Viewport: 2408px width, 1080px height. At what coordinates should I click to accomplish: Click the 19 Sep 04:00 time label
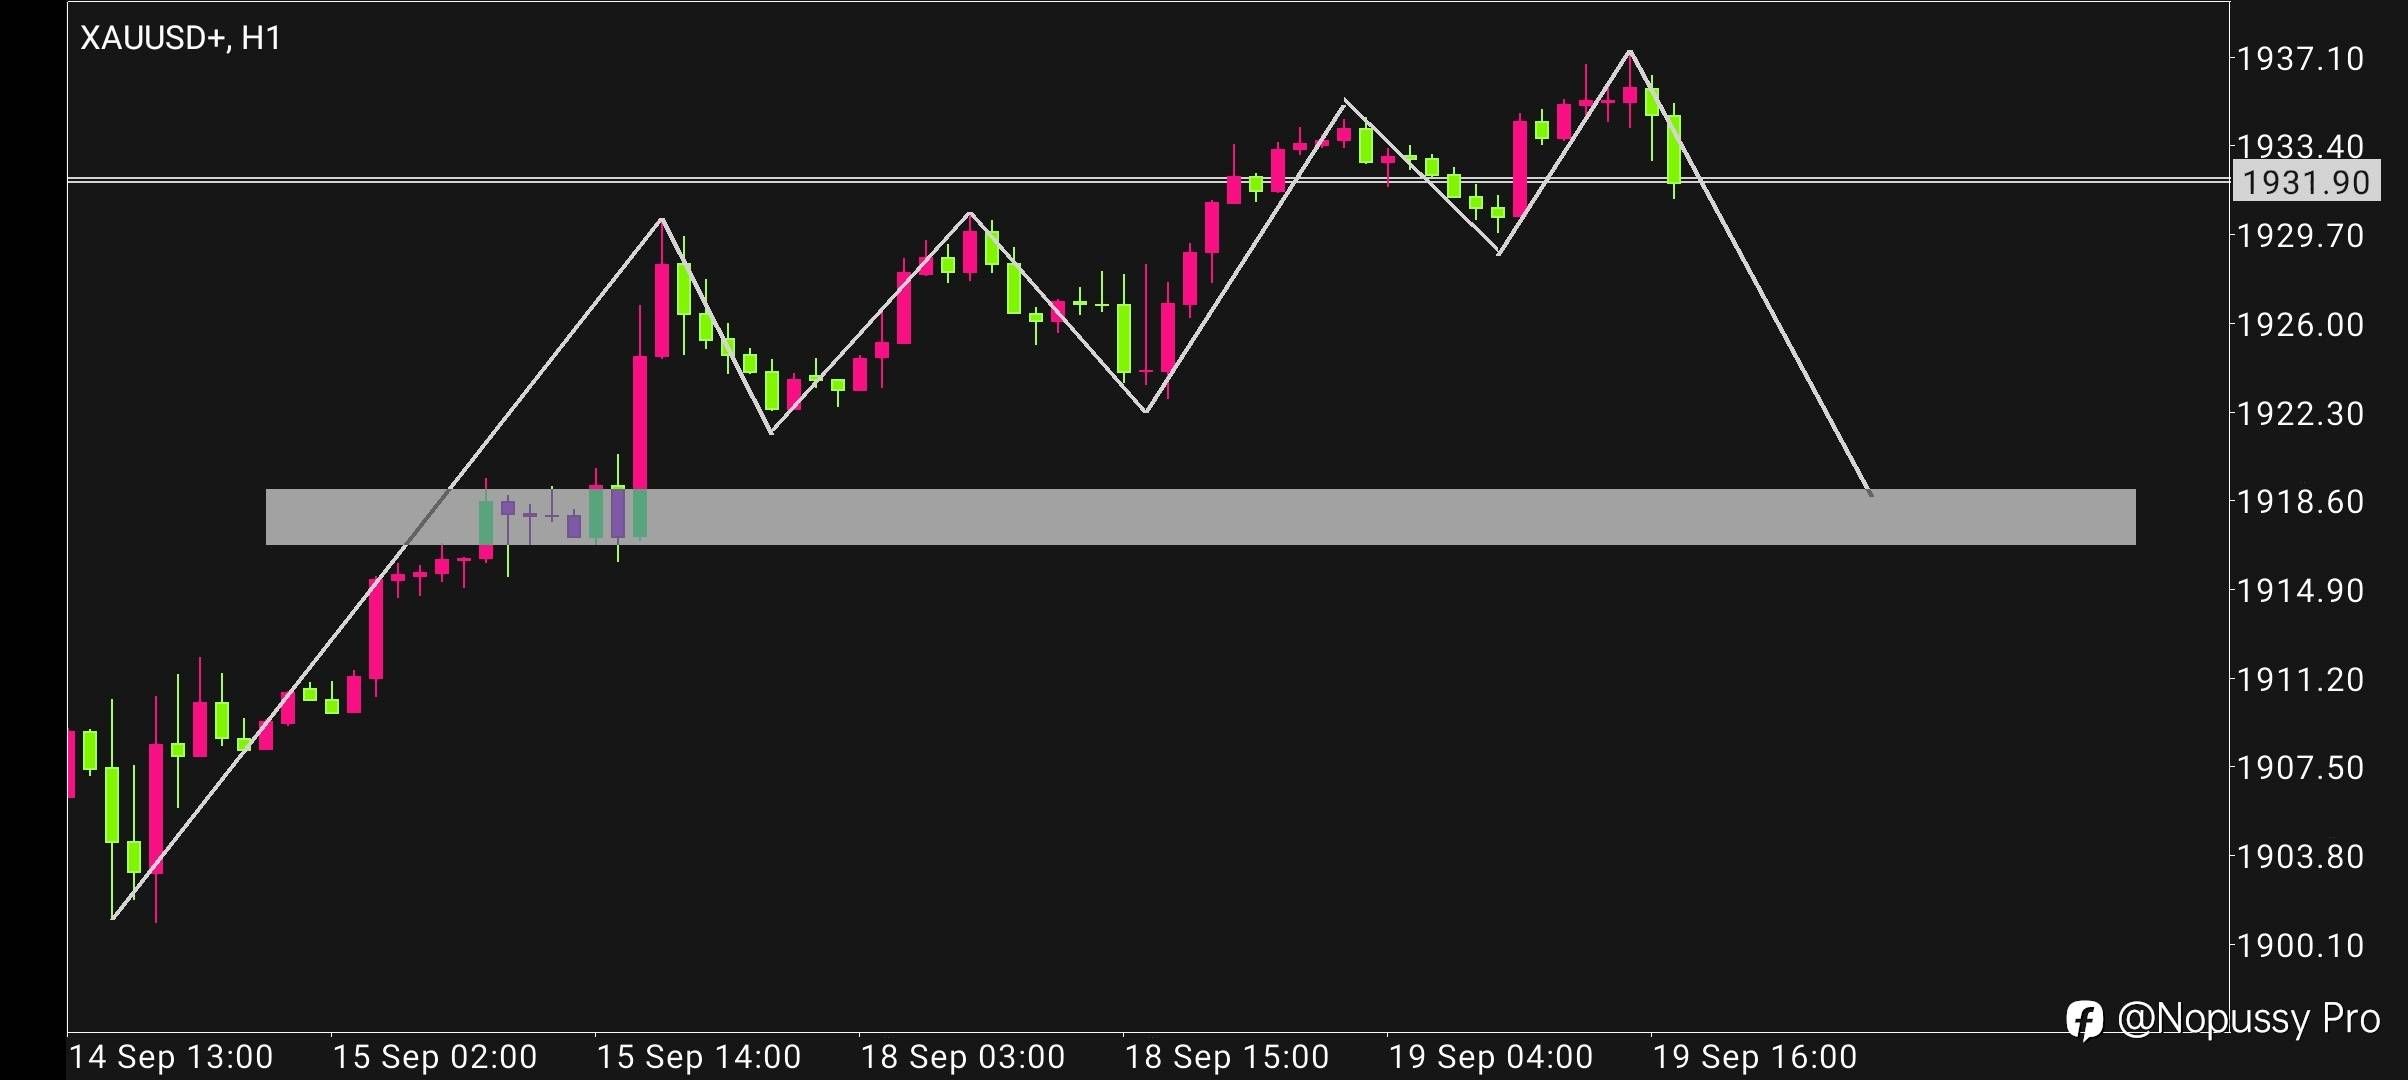pyautogui.click(x=1491, y=1057)
